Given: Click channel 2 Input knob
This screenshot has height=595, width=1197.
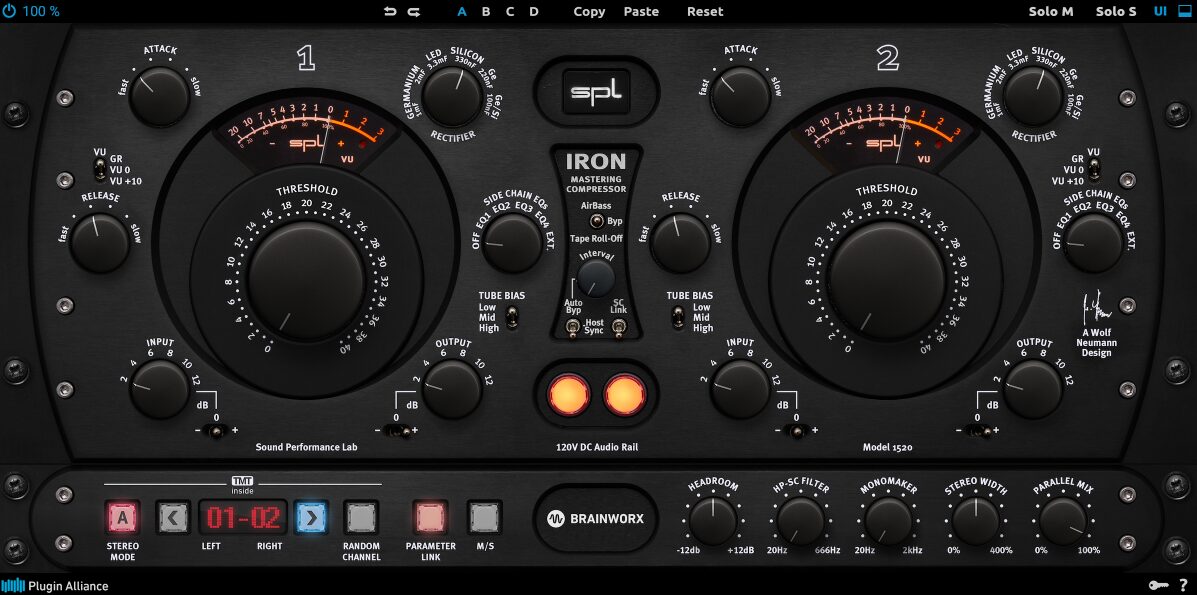Looking at the screenshot, I should click(x=740, y=390).
